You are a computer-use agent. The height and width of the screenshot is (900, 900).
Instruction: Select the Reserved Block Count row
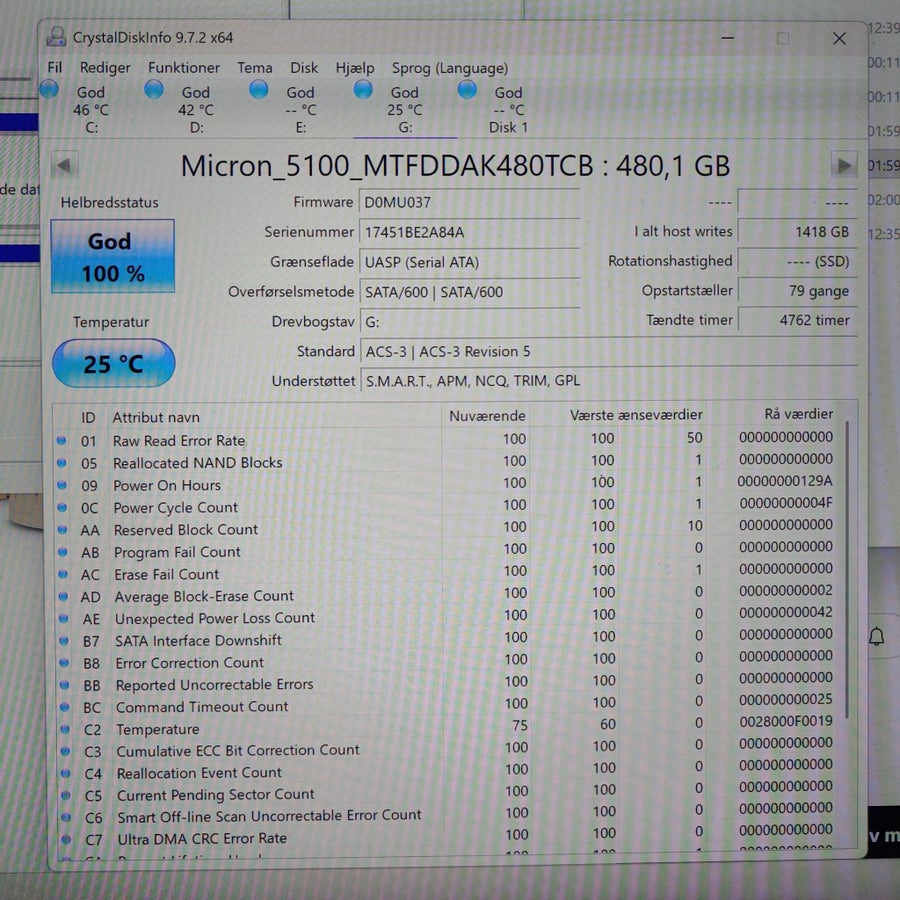(445, 528)
